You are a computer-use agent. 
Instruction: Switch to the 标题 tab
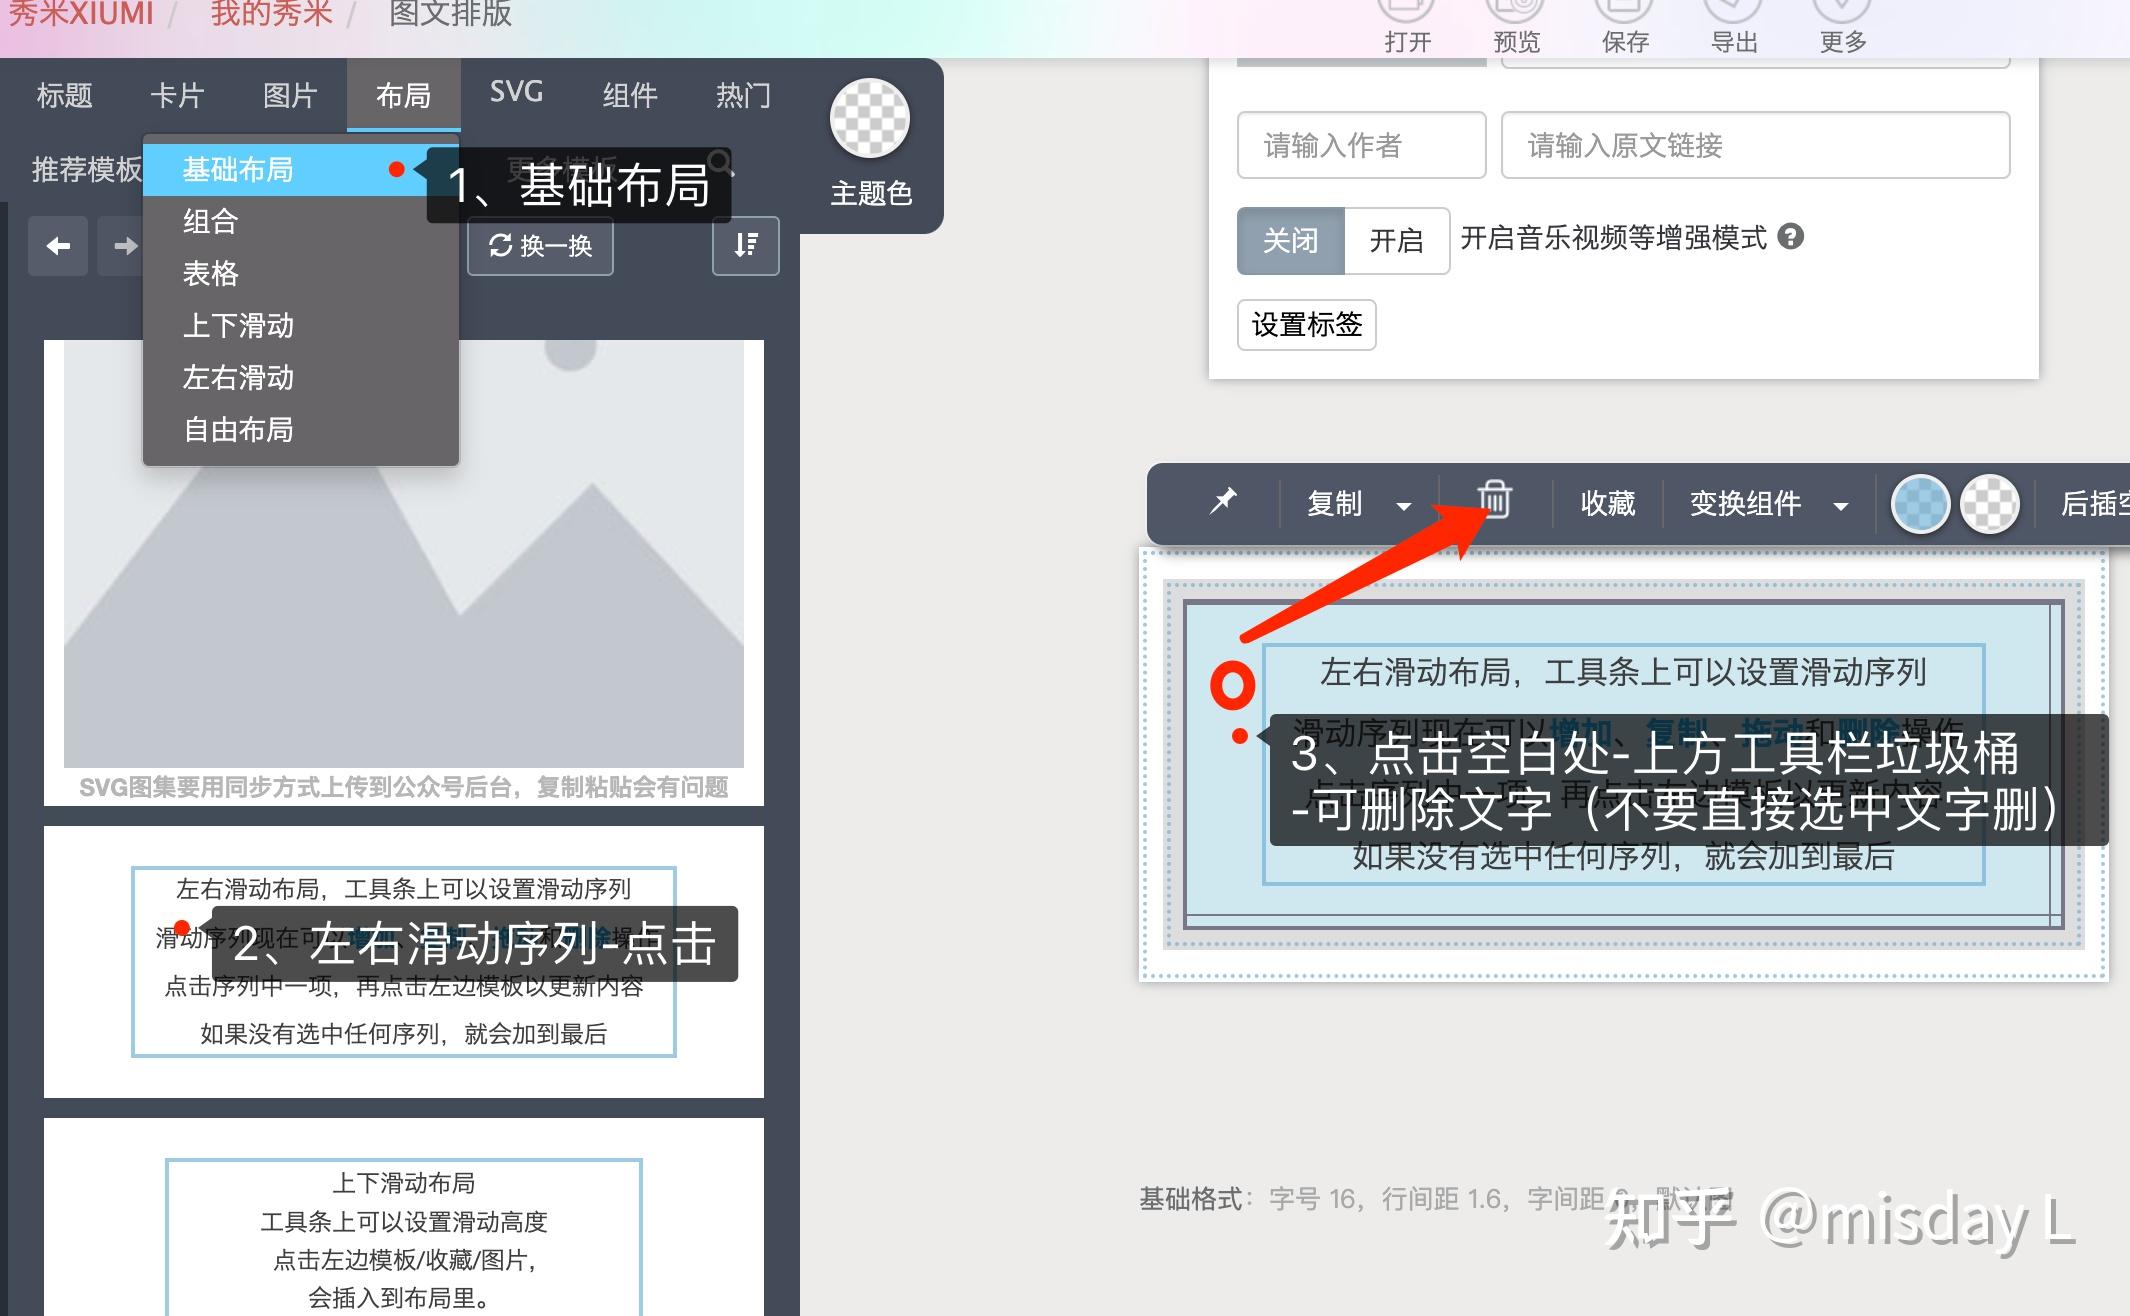pyautogui.click(x=64, y=95)
